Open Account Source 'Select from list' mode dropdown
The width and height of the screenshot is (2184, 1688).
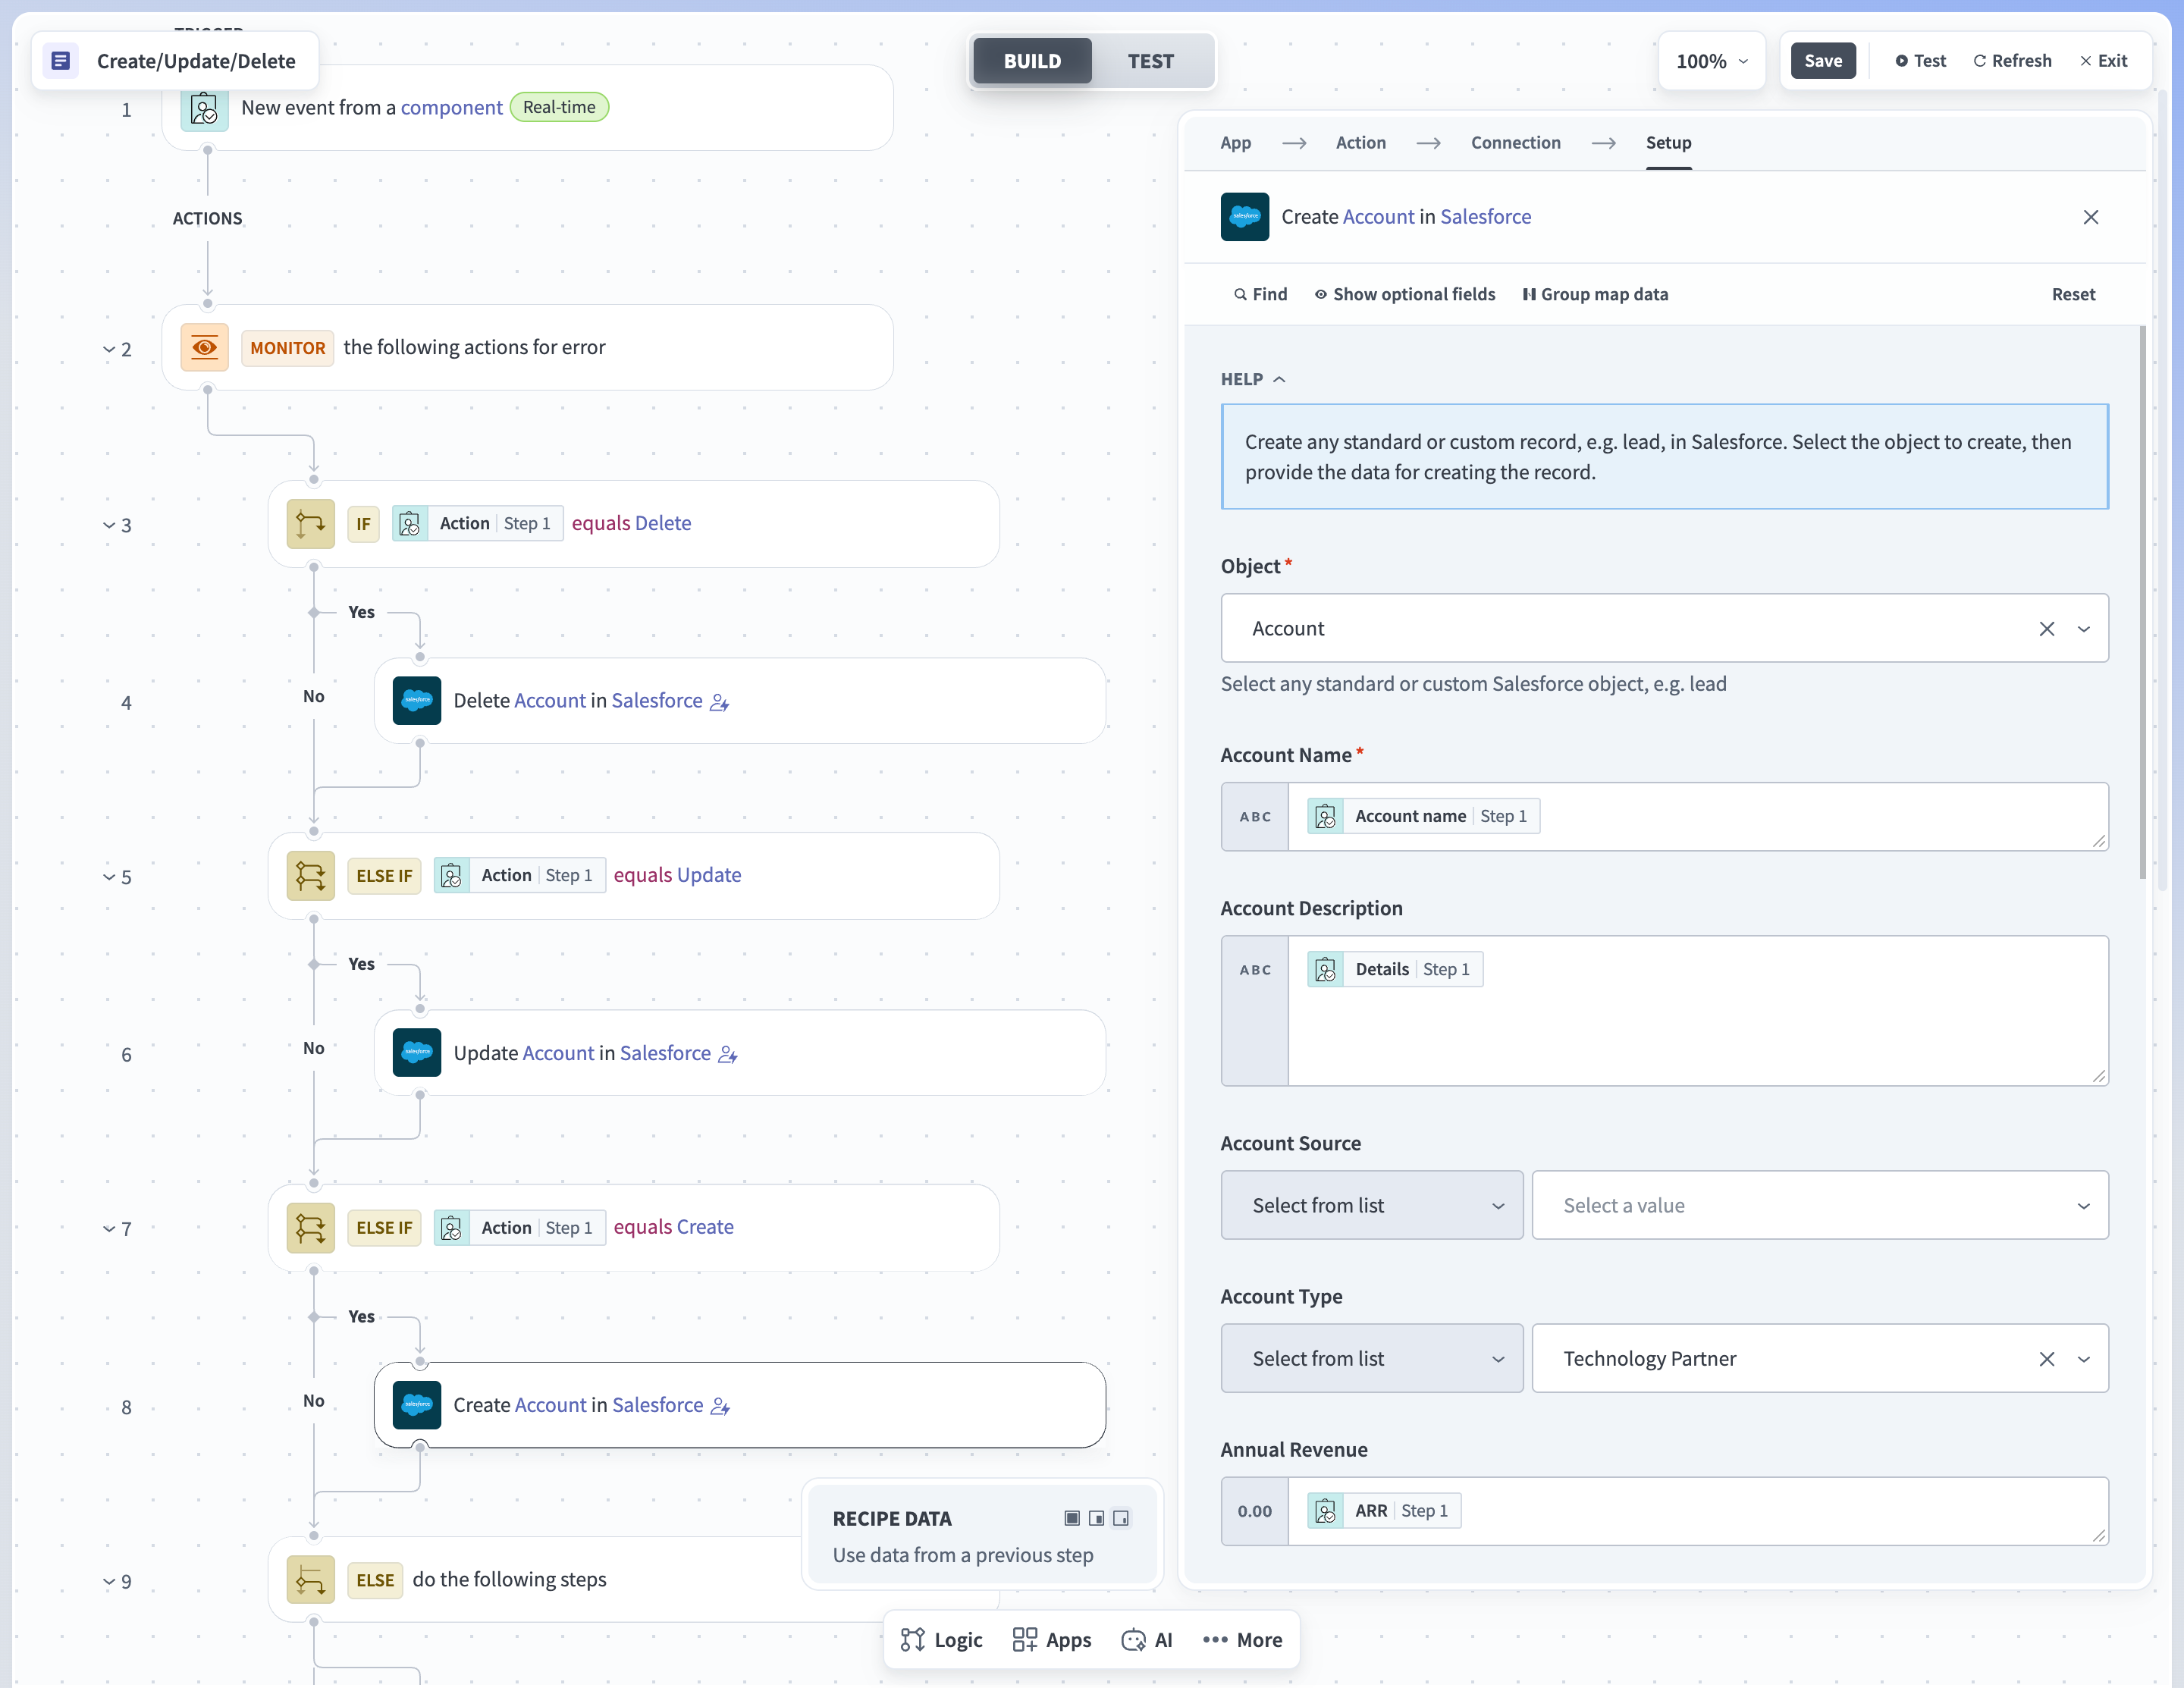pos(1372,1206)
